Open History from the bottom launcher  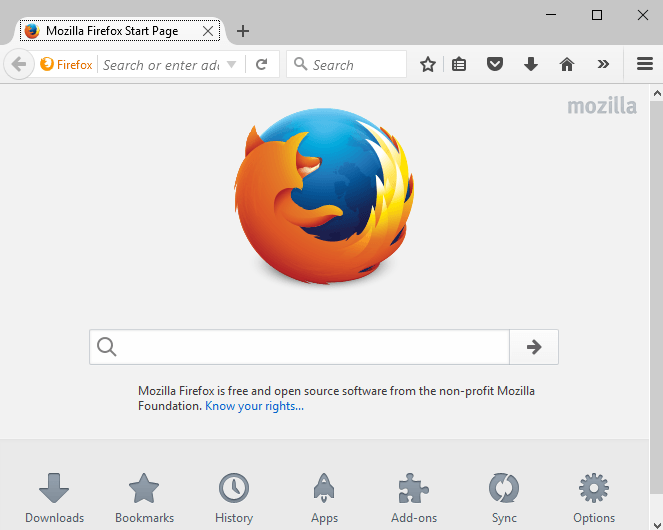pyautogui.click(x=234, y=497)
